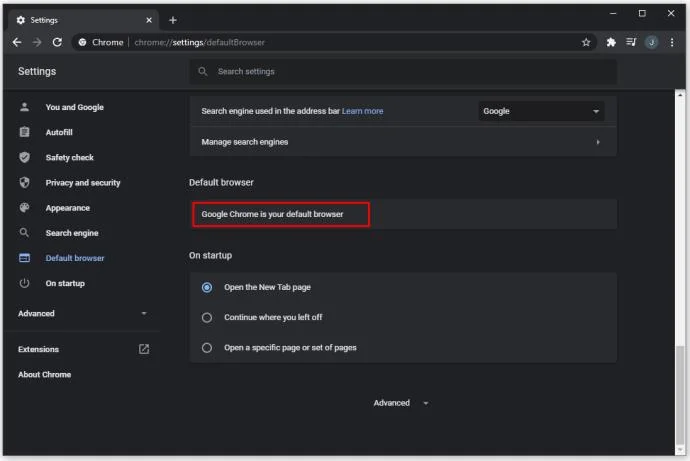Go to Autofill settings

(x=59, y=132)
